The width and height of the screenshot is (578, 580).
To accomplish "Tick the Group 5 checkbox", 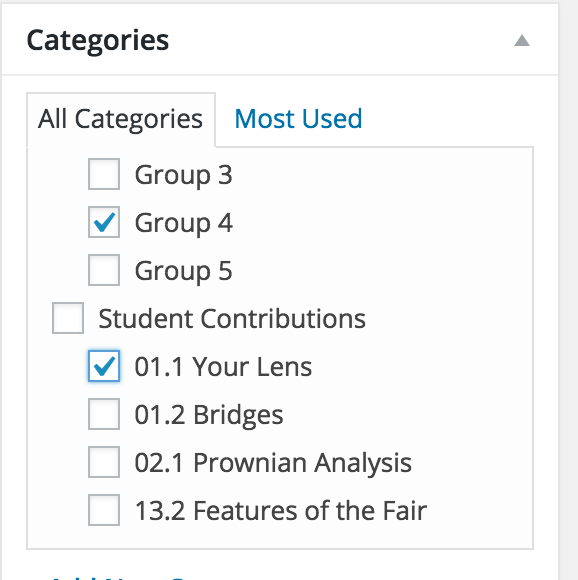I will 104,270.
